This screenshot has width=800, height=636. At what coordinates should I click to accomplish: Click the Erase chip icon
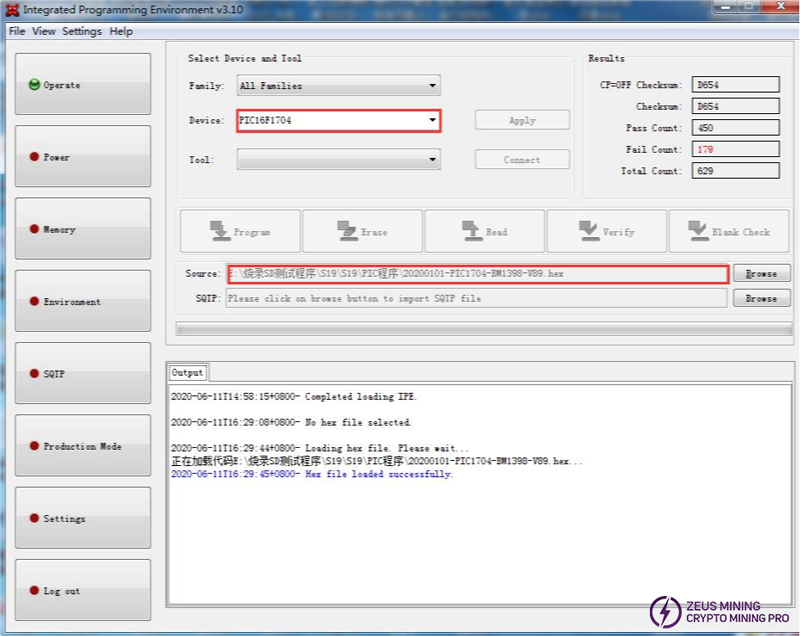tap(347, 231)
